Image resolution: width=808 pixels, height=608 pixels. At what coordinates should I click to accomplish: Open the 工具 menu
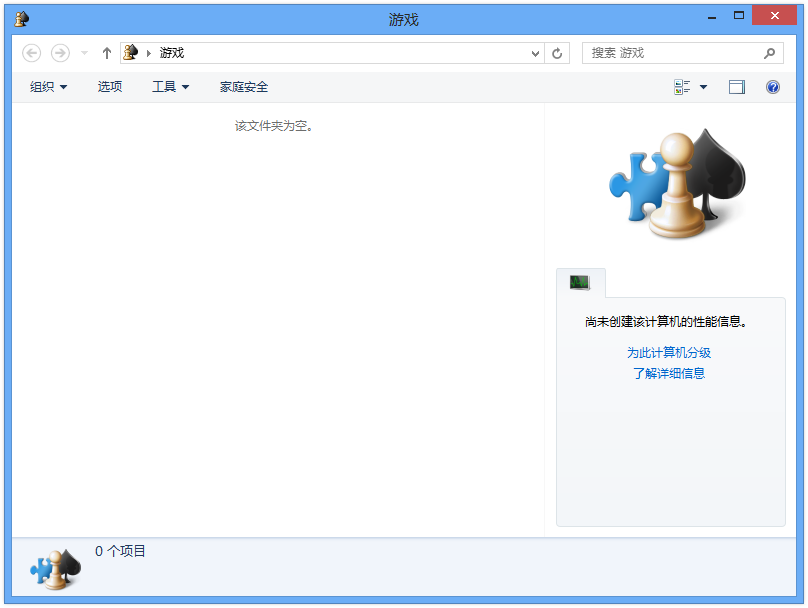171,87
